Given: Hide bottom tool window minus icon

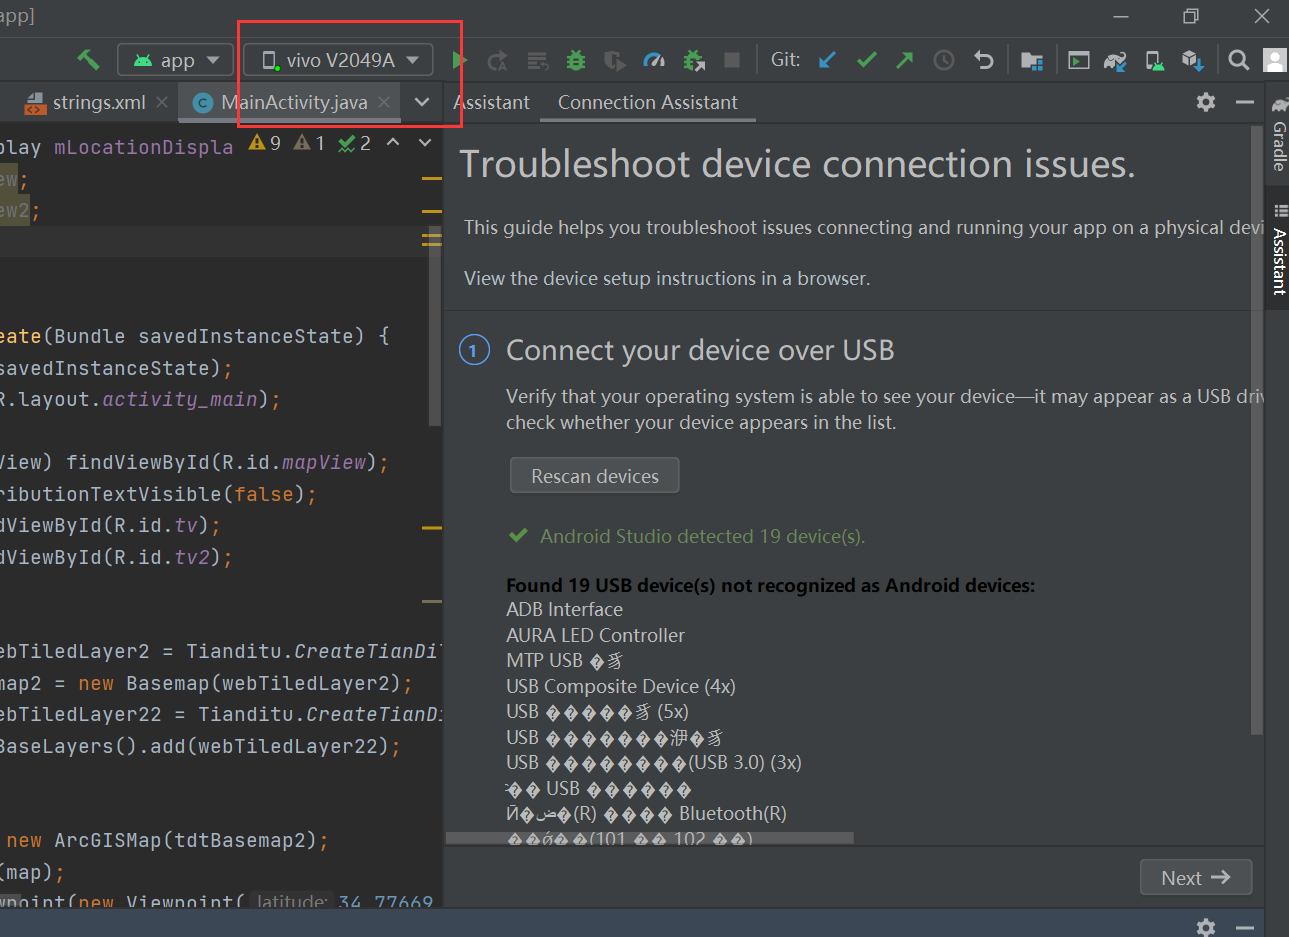Looking at the screenshot, I should coord(1245,927).
